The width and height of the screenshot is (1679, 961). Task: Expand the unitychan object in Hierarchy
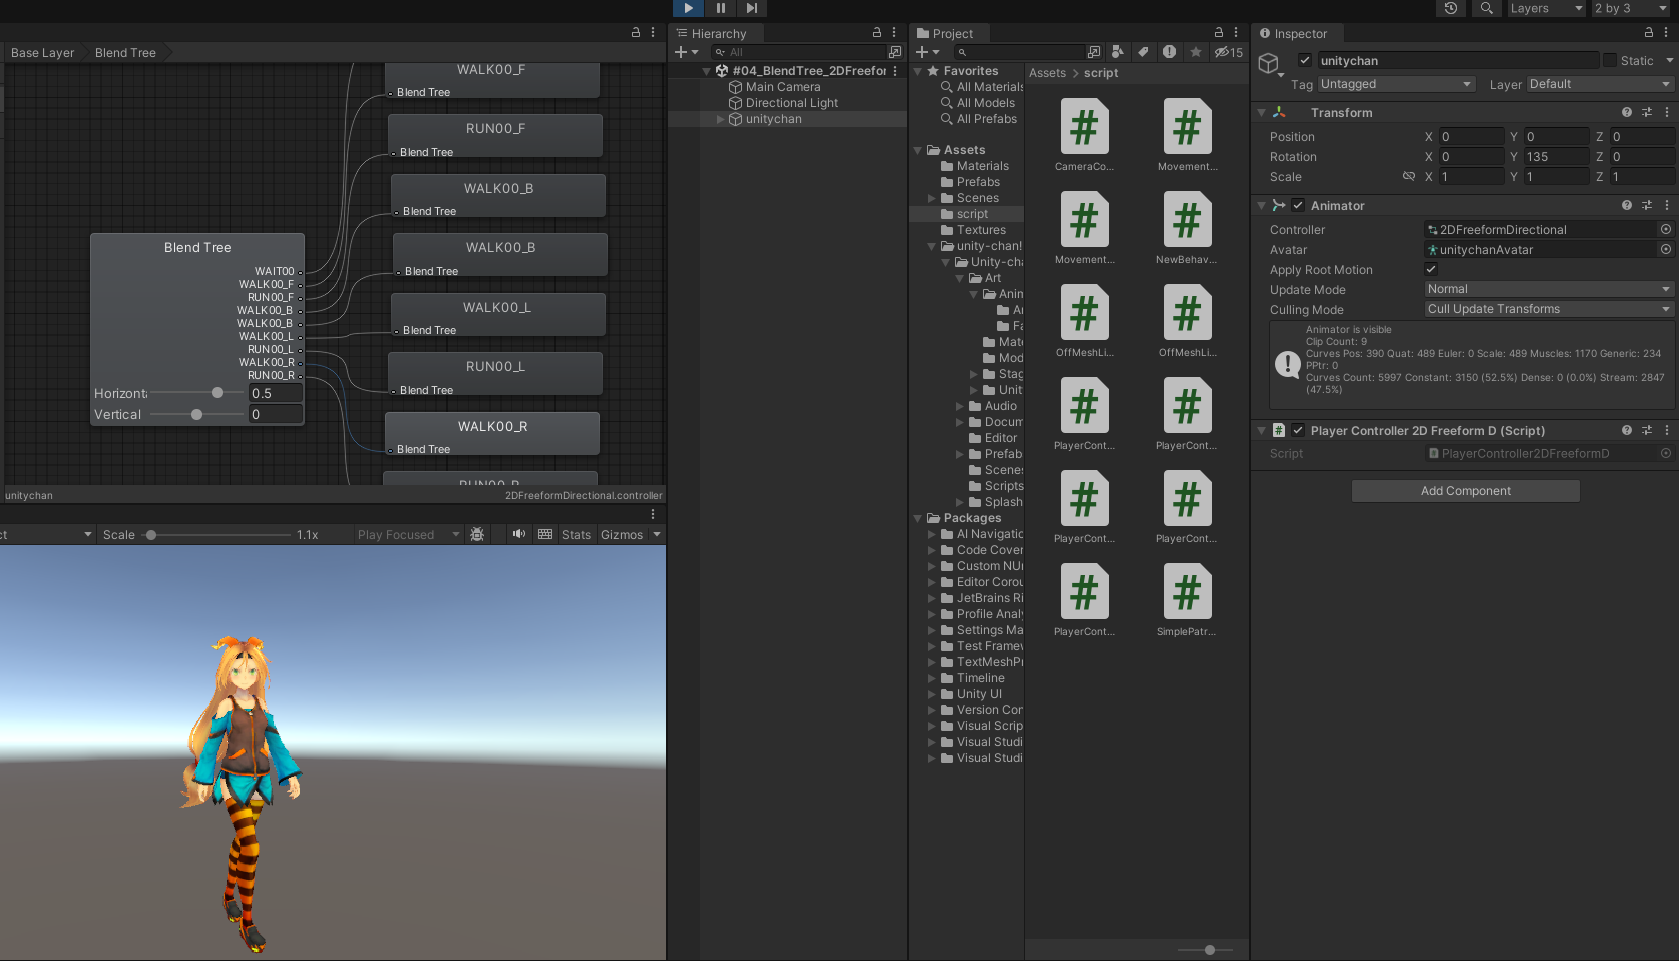(720, 119)
